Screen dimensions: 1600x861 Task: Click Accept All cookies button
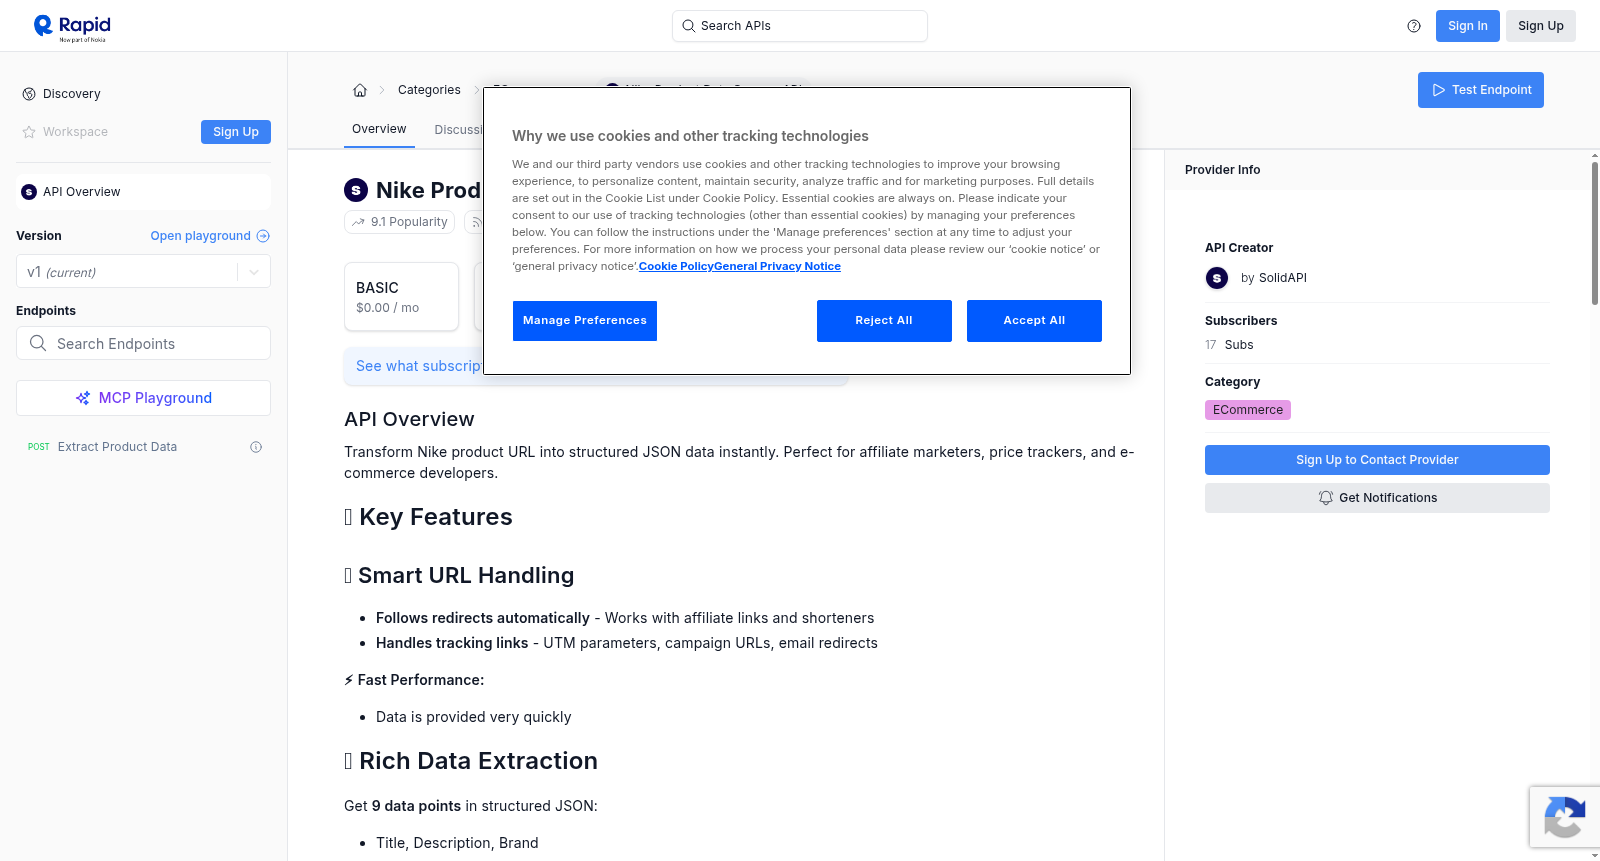[1034, 321]
